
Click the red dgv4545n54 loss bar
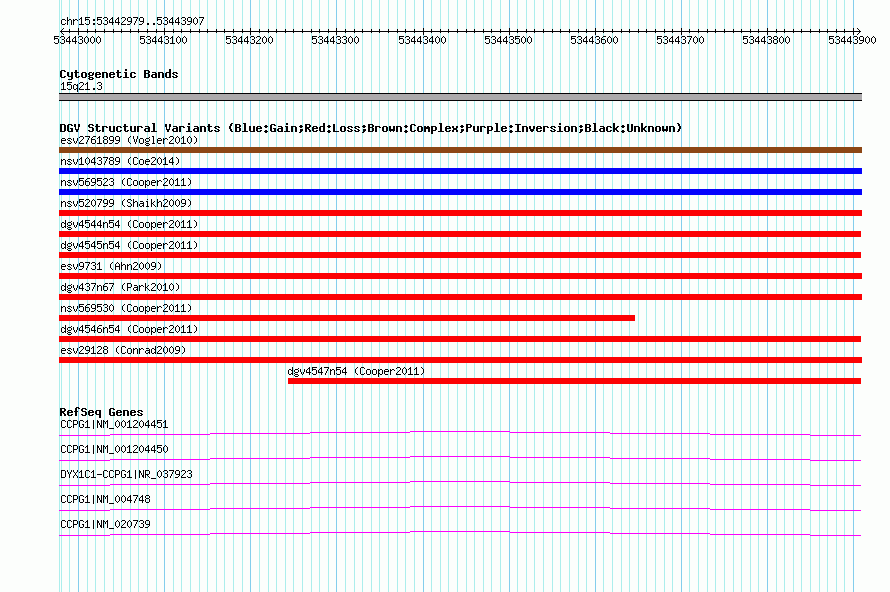460,255
